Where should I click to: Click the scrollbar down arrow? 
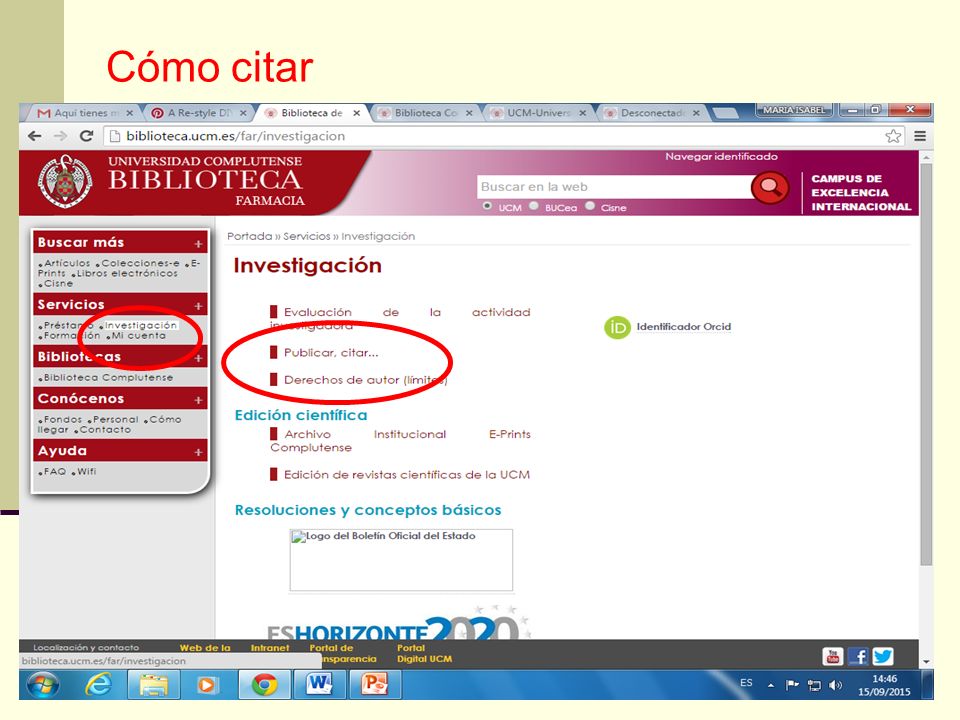pyautogui.click(x=926, y=661)
